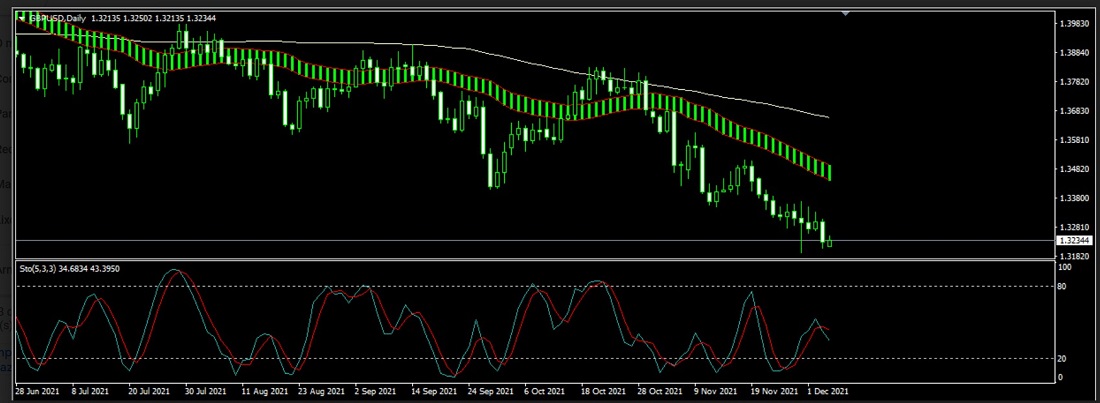Click the chart shift triangle marker at top
1100x403 pixels.
pyautogui.click(x=846, y=13)
